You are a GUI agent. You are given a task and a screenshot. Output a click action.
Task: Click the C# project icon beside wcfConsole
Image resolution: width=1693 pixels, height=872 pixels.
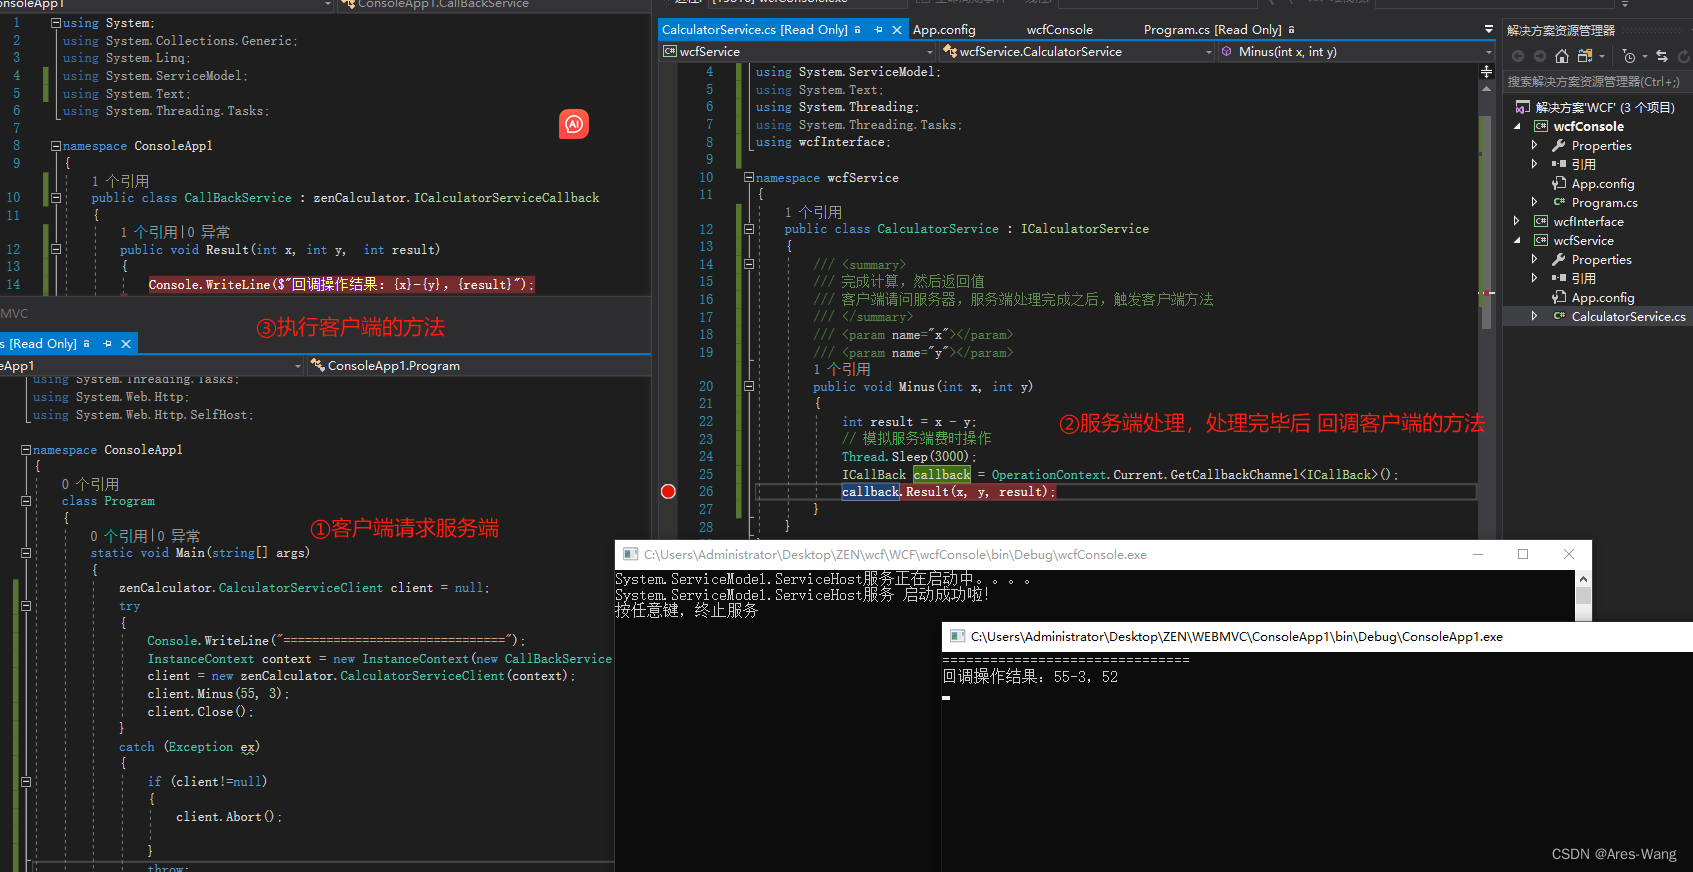(1541, 126)
